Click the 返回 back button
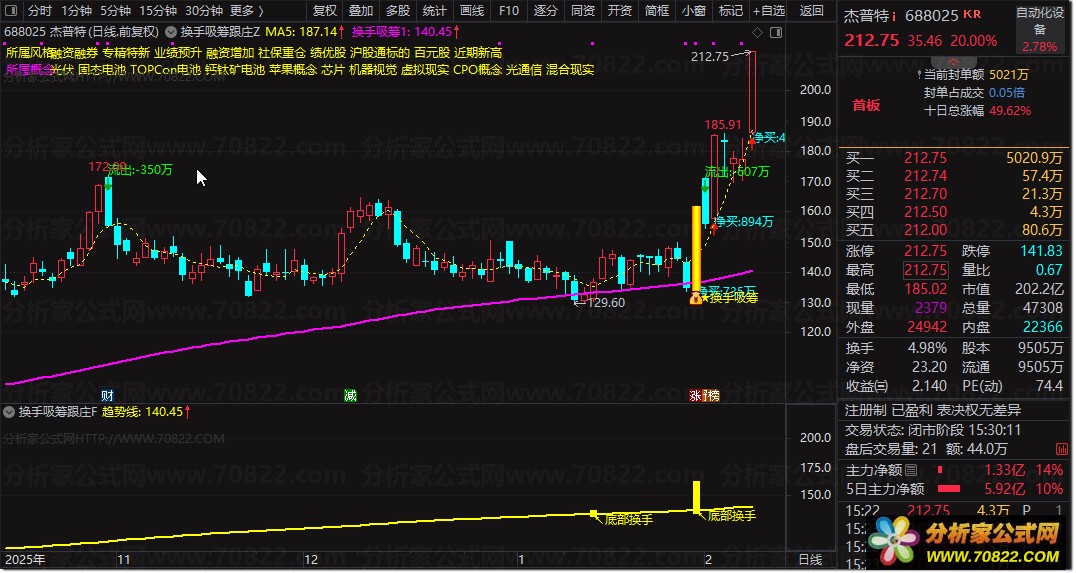1076x573 pixels. tap(812, 10)
